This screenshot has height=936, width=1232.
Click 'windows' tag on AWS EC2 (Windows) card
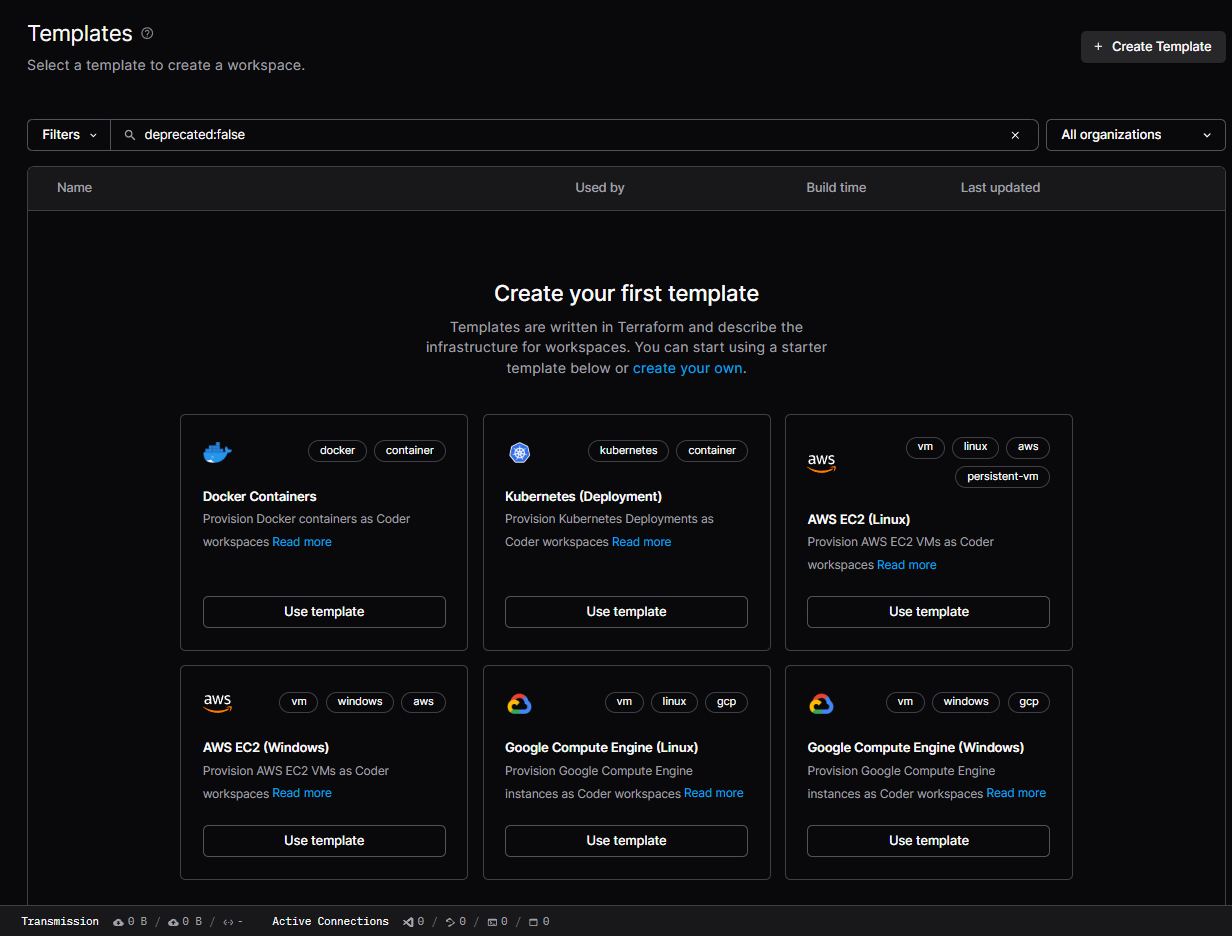coord(360,702)
